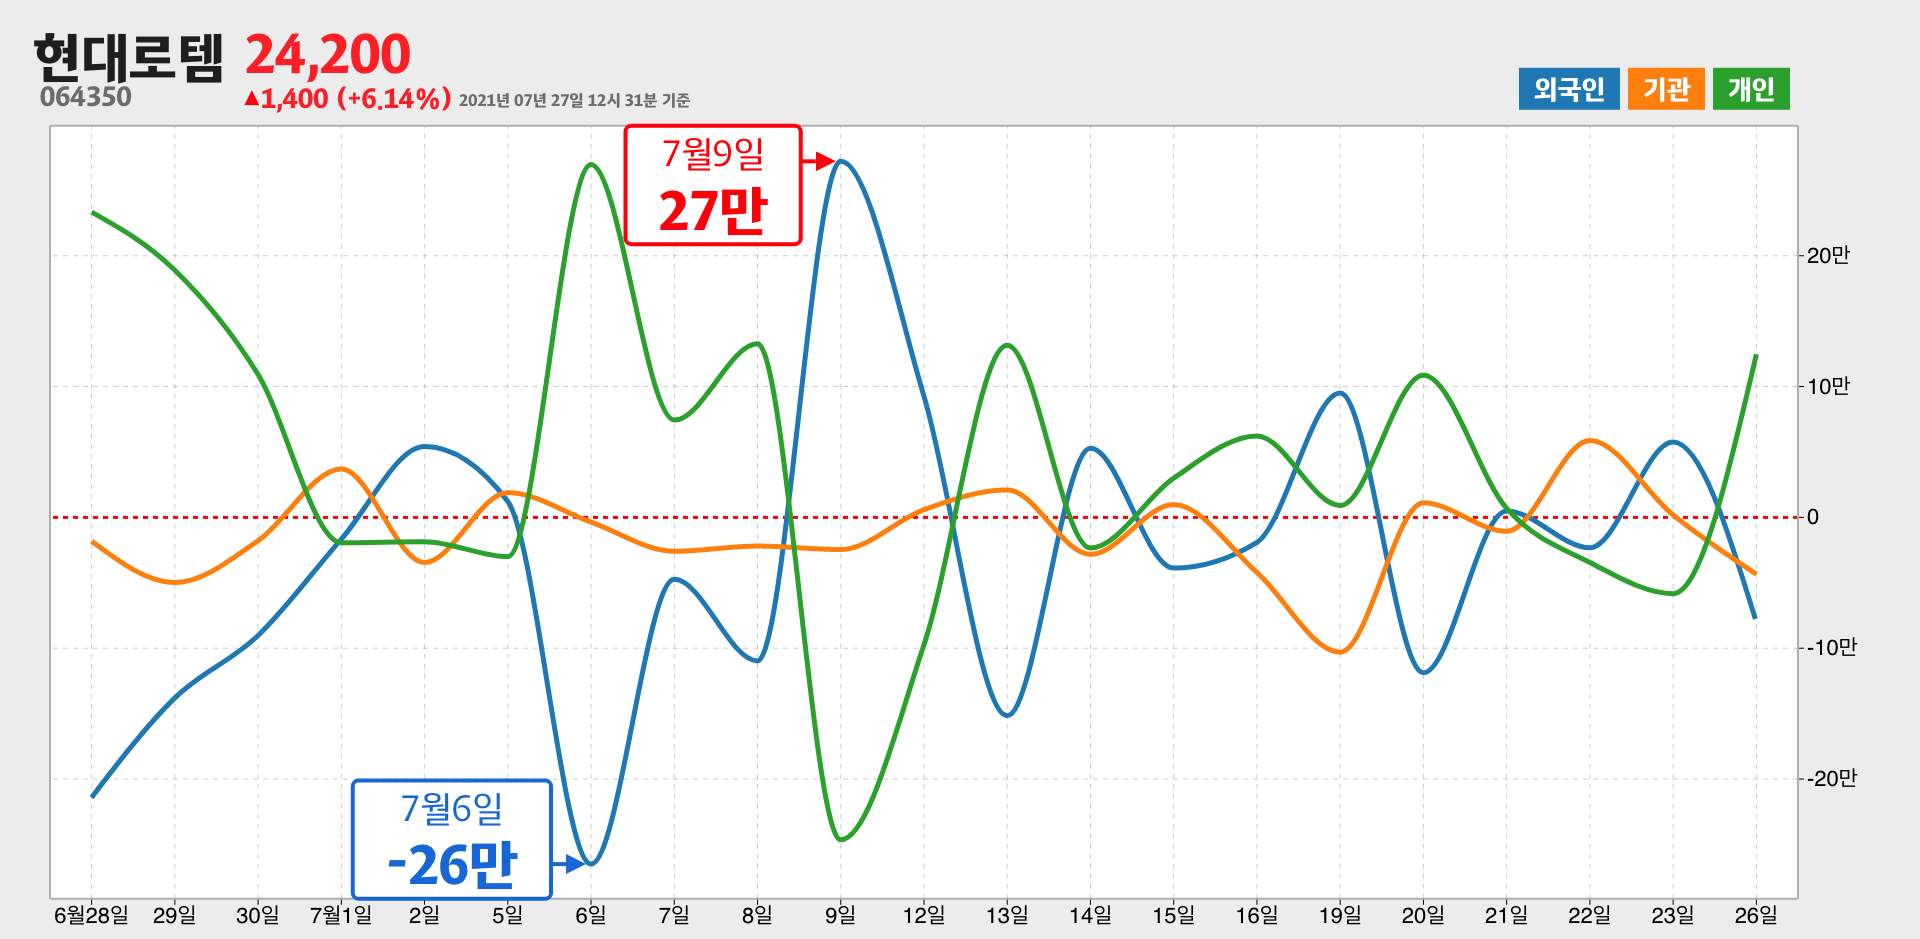The width and height of the screenshot is (1920, 939).
Task: Click the 26일 x-axis label
Action: 1756,915
